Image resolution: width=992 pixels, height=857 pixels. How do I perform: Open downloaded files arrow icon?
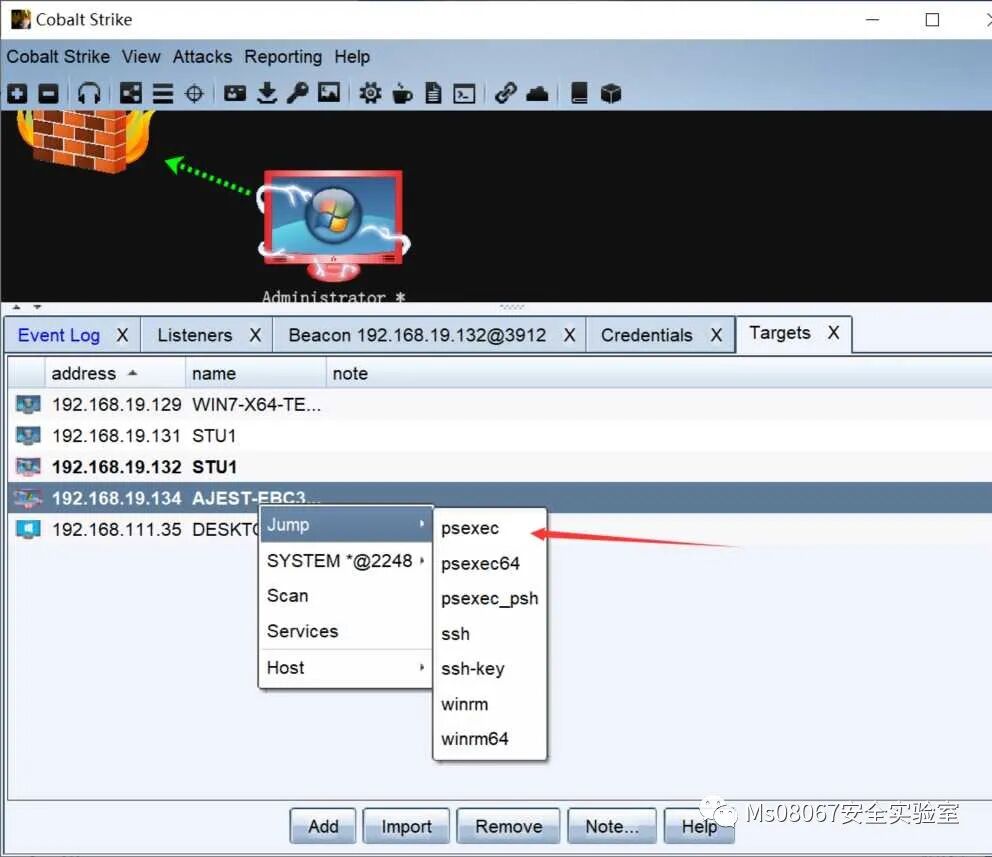coord(267,94)
